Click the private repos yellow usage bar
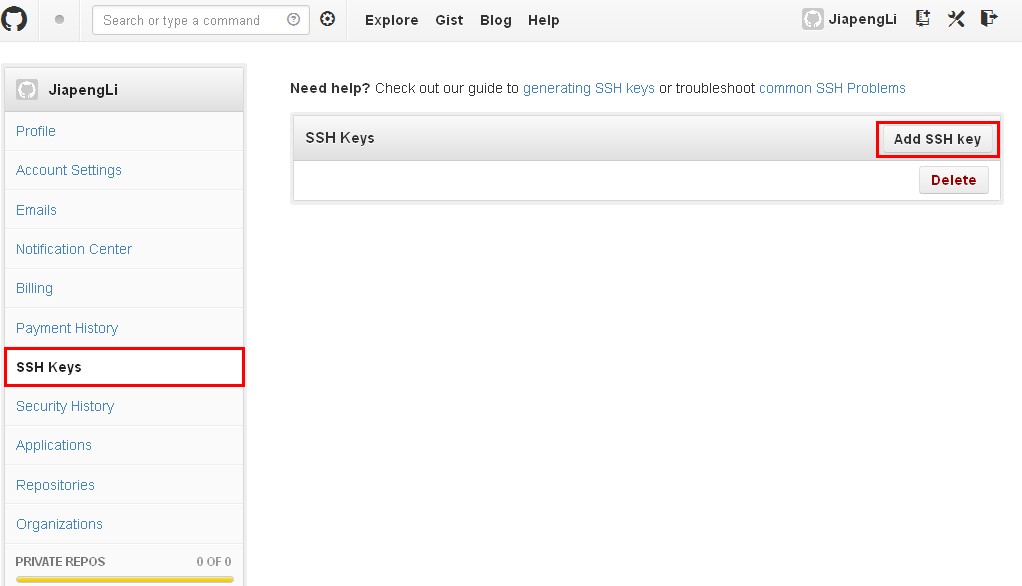The width and height of the screenshot is (1022, 586). 124,579
